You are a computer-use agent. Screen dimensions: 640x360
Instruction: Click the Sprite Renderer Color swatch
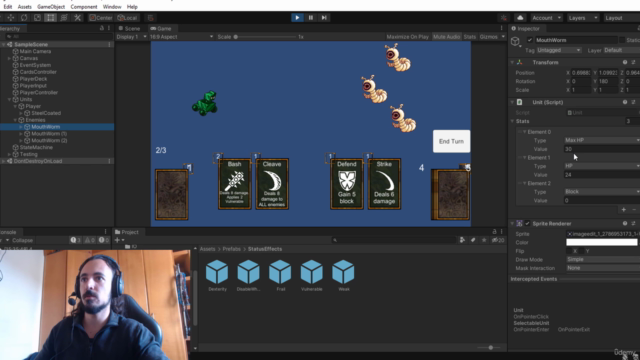click(602, 242)
